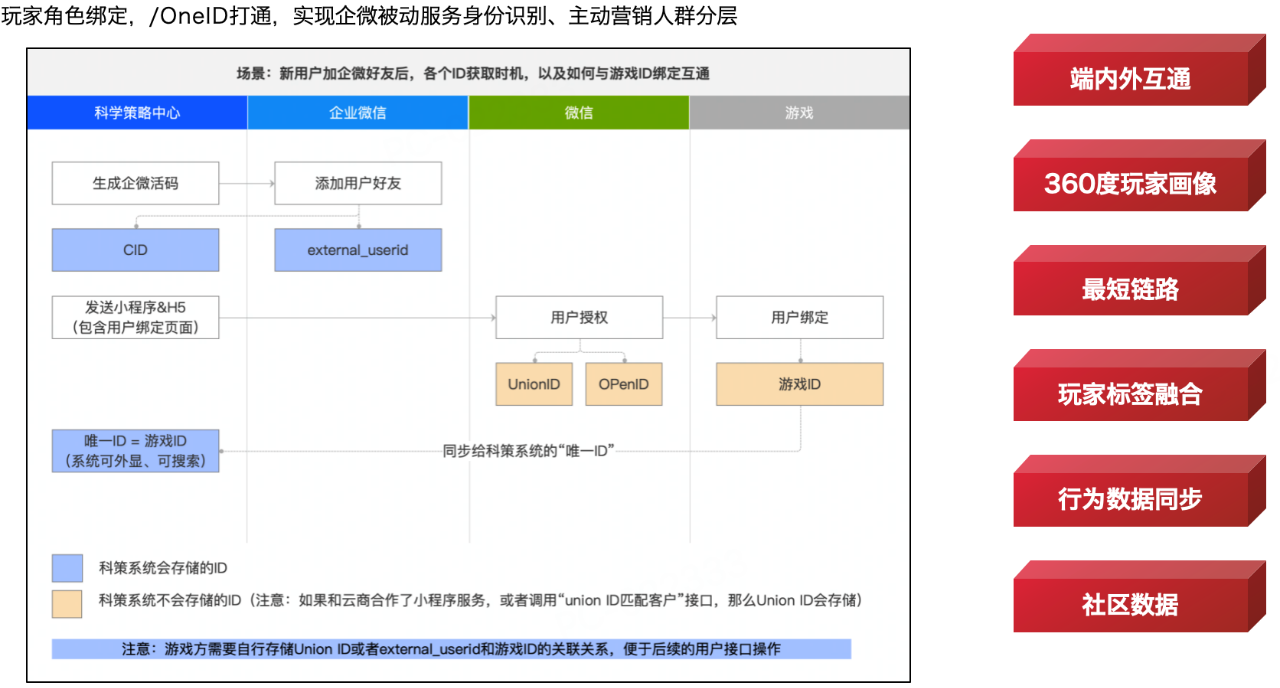The width and height of the screenshot is (1280, 688).
Task: Click the 唯一ID = 游戏ID box
Action: point(136,451)
